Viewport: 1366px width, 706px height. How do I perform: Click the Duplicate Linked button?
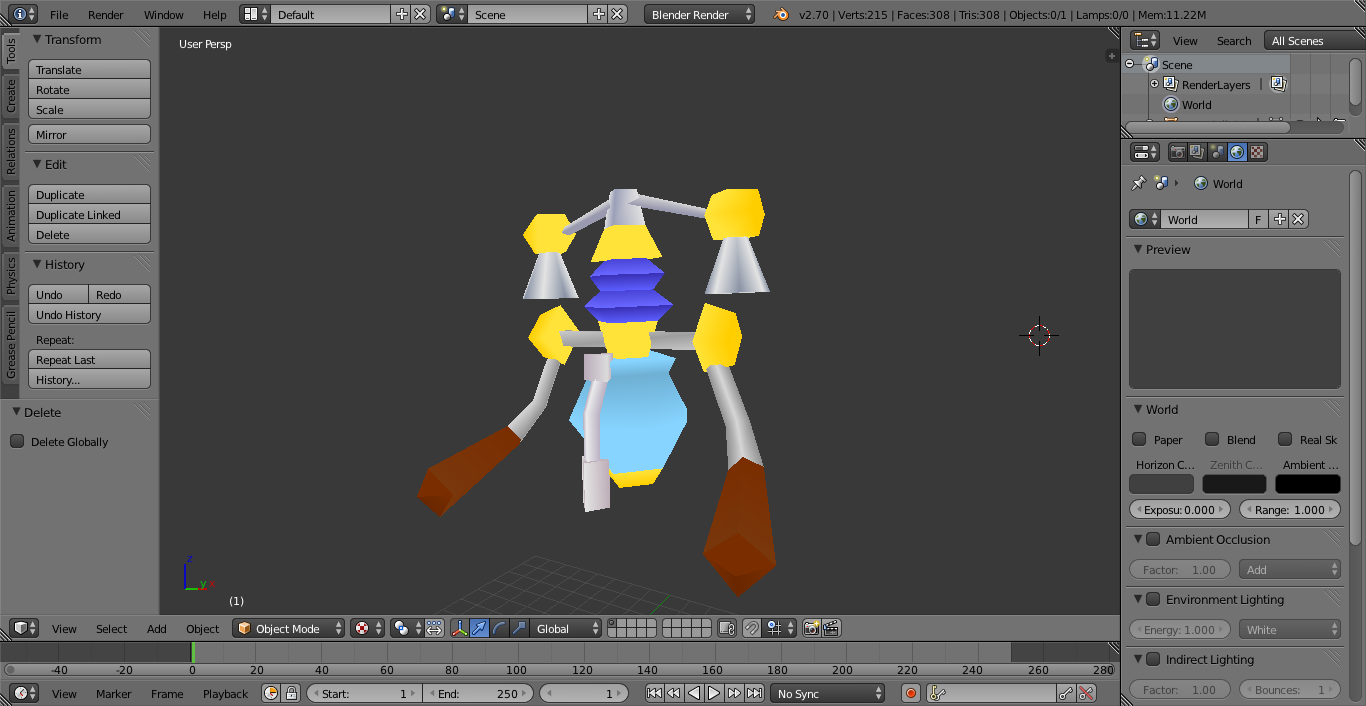tap(89, 215)
